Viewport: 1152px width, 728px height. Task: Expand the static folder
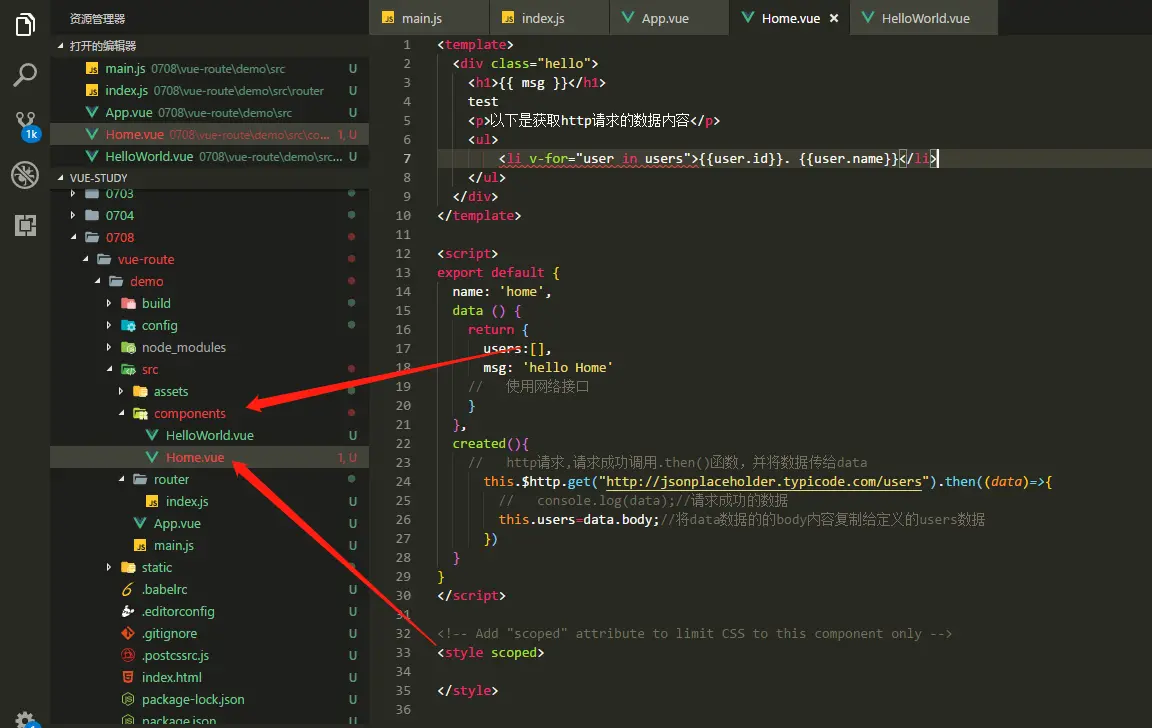209,568
